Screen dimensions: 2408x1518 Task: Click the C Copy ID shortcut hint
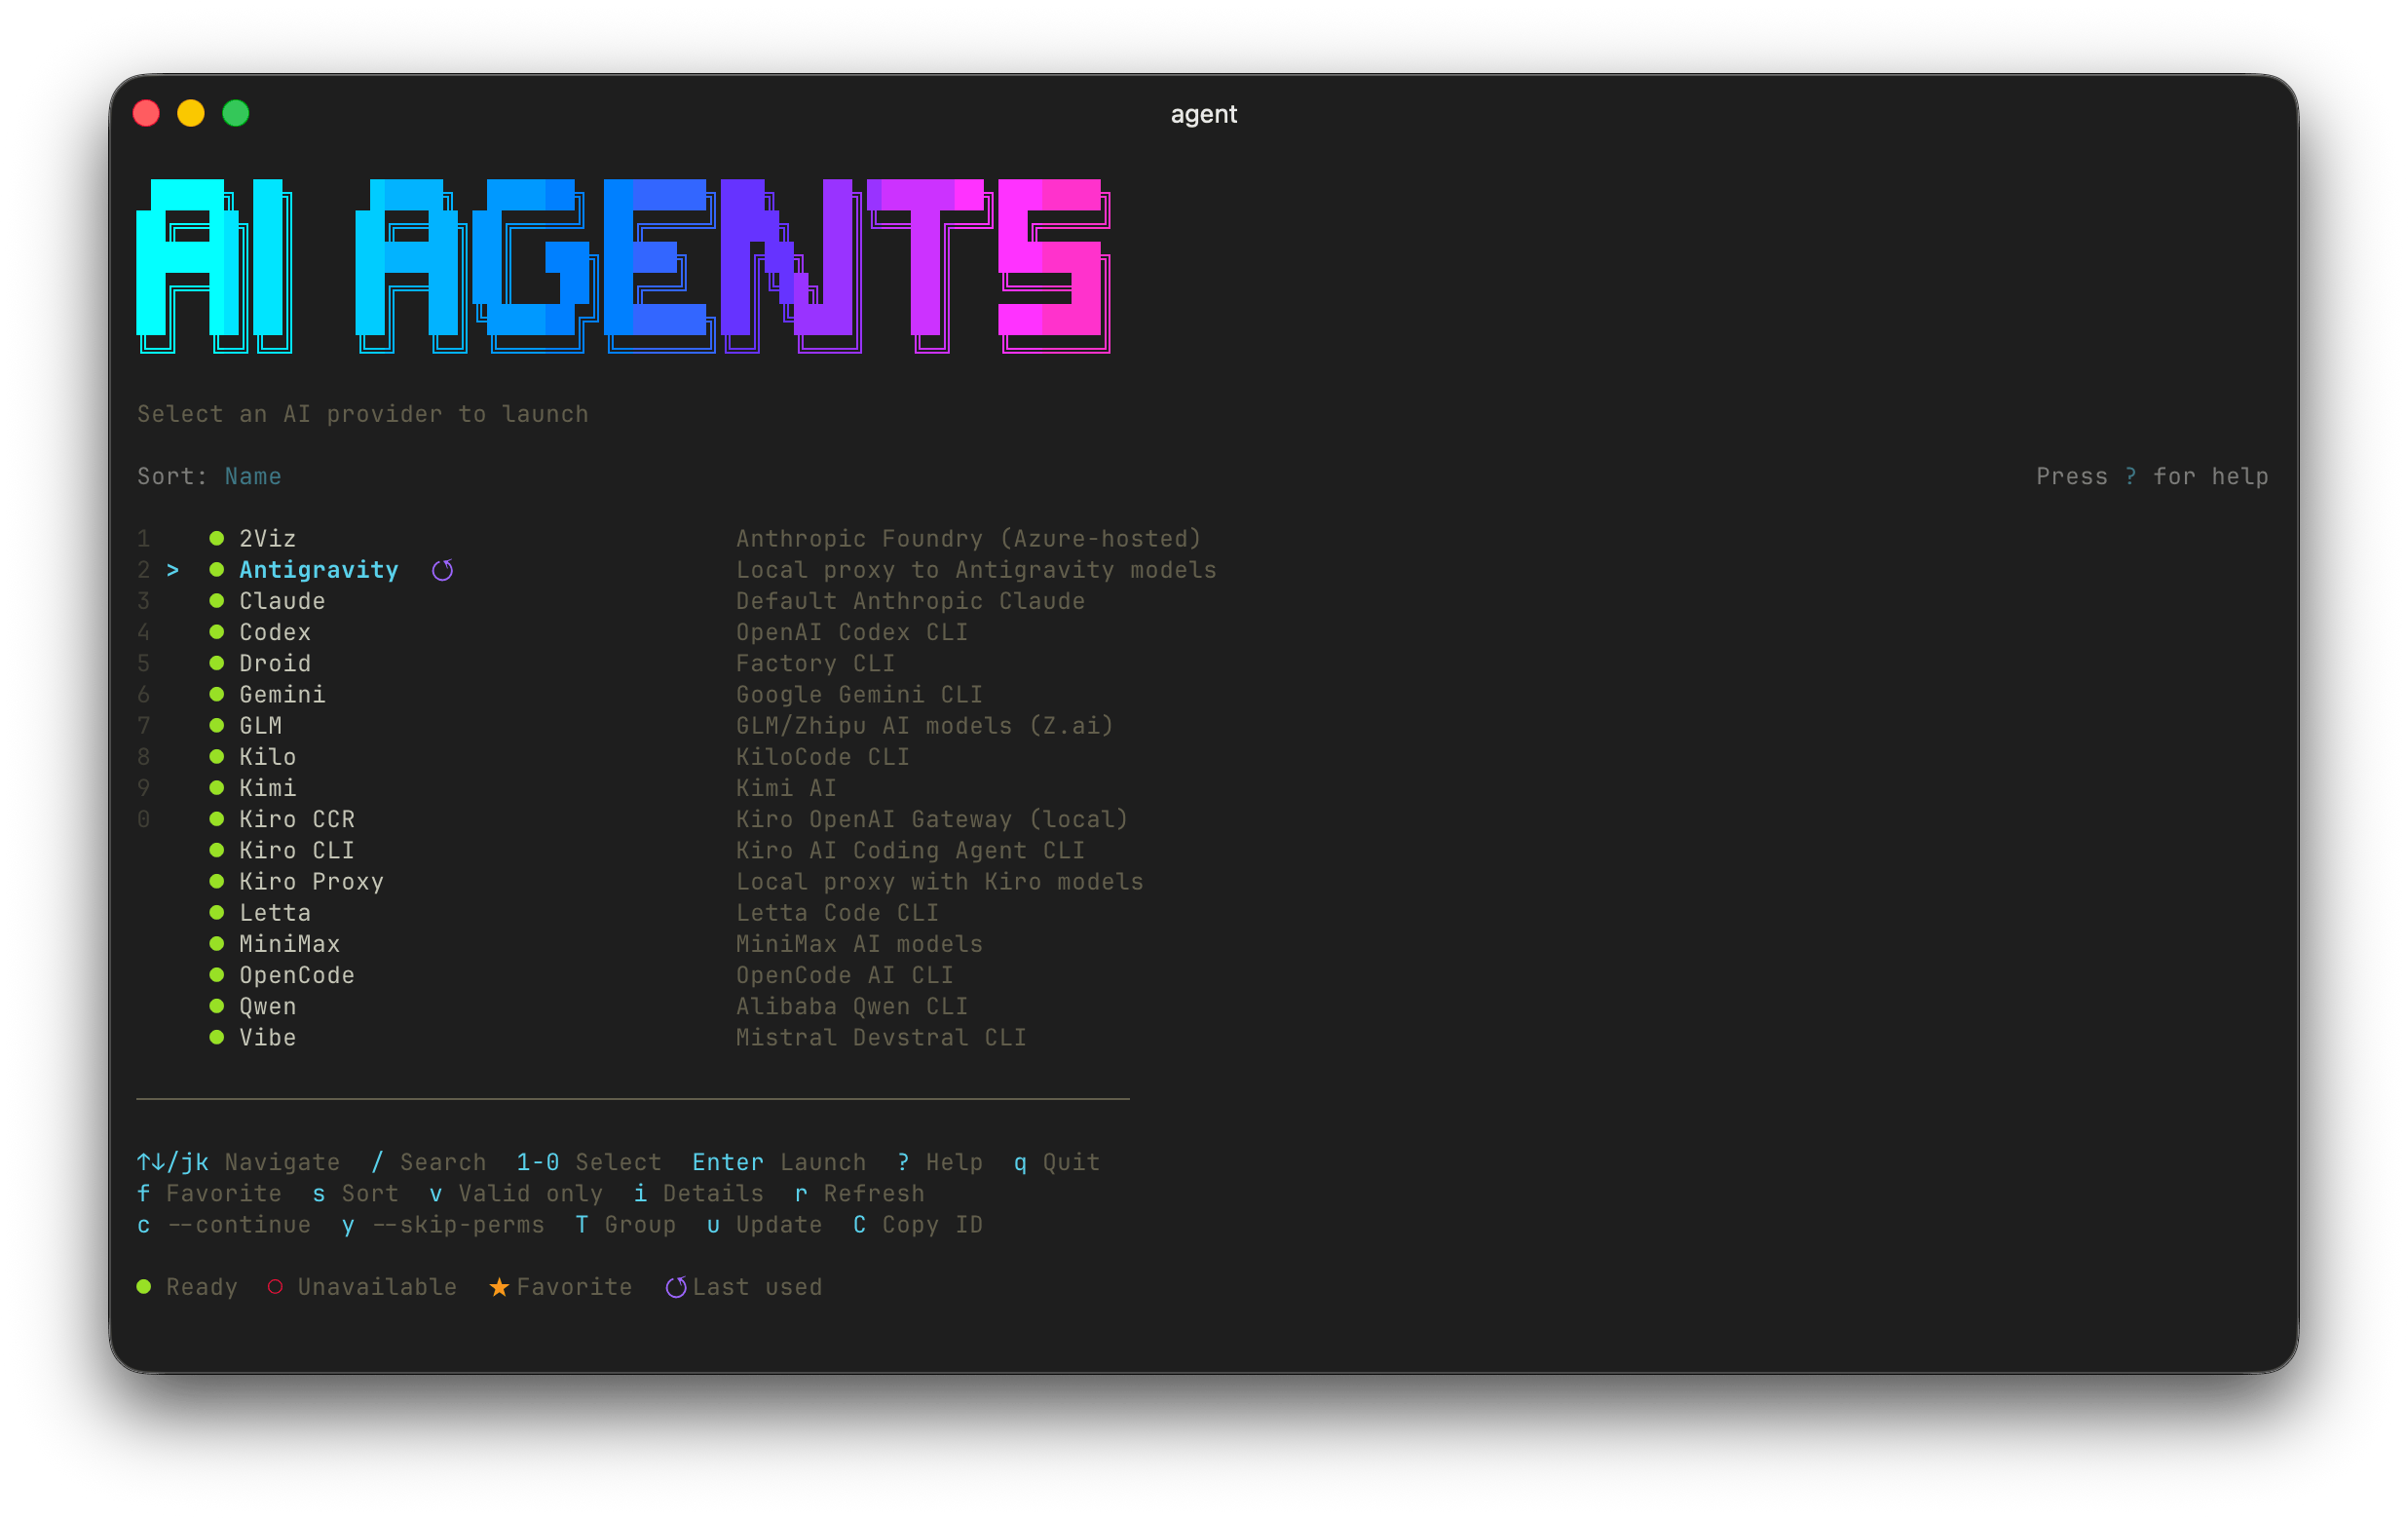918,1224
